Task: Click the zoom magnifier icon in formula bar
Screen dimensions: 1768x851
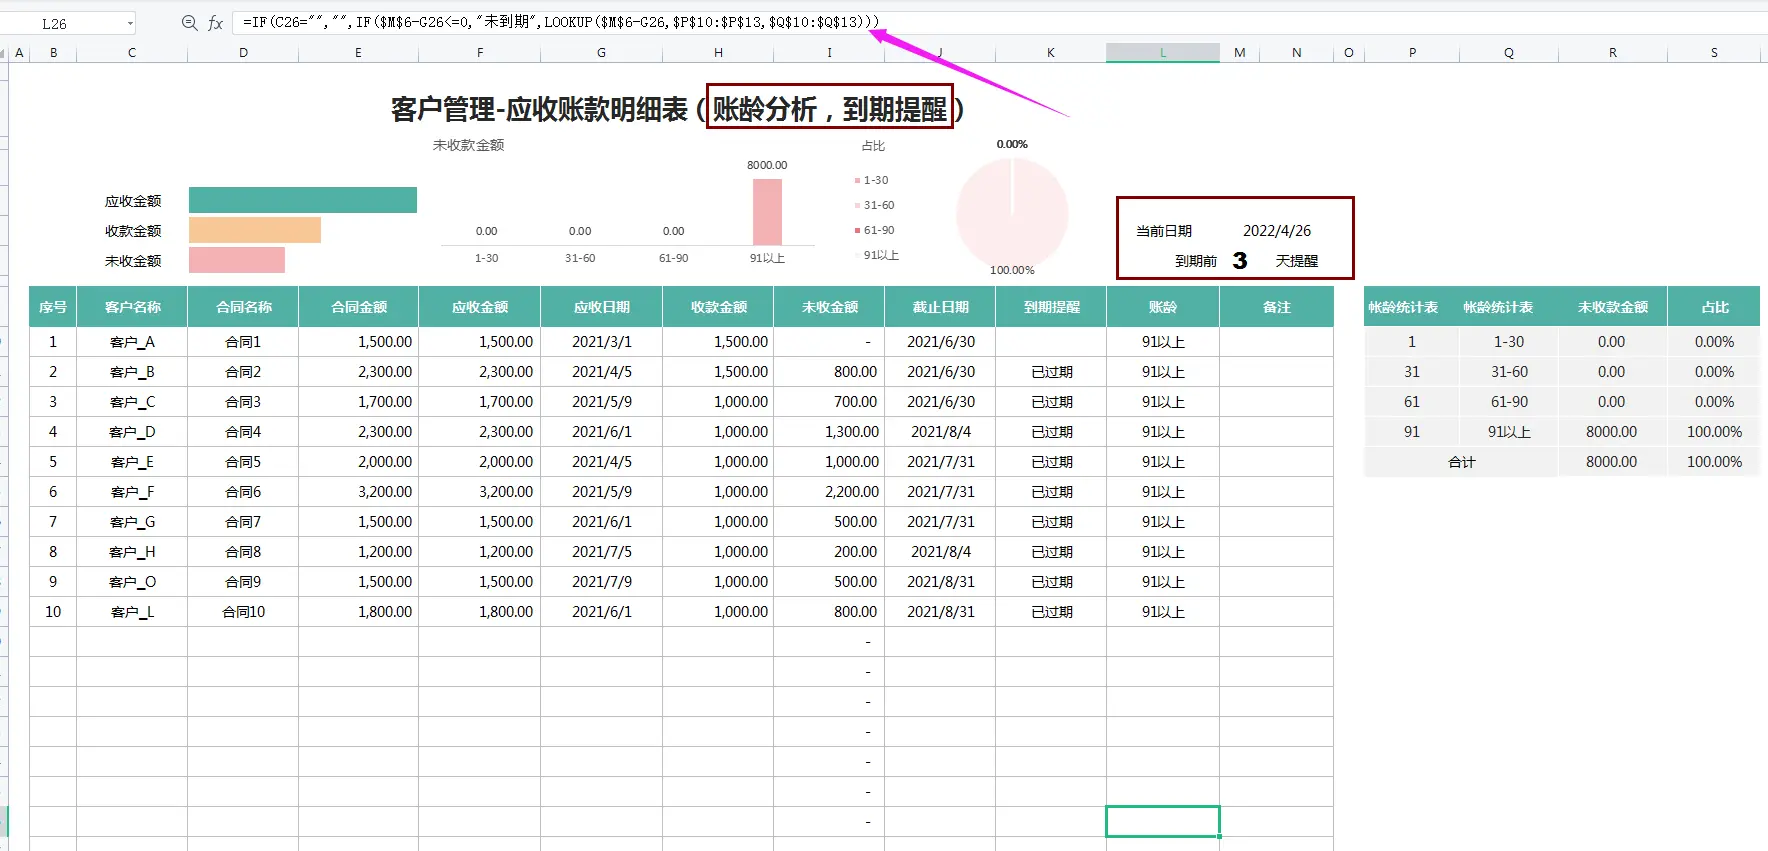Action: 189,22
